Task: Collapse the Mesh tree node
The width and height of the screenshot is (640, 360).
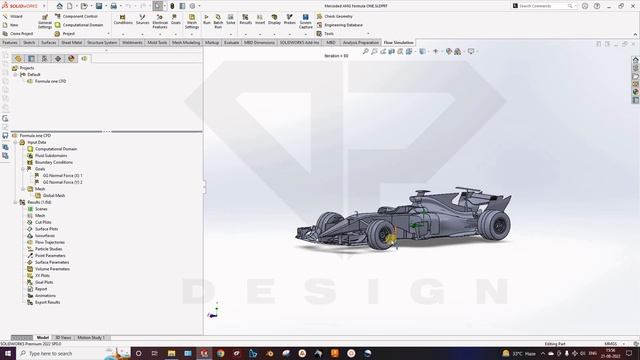Action: pos(23,189)
